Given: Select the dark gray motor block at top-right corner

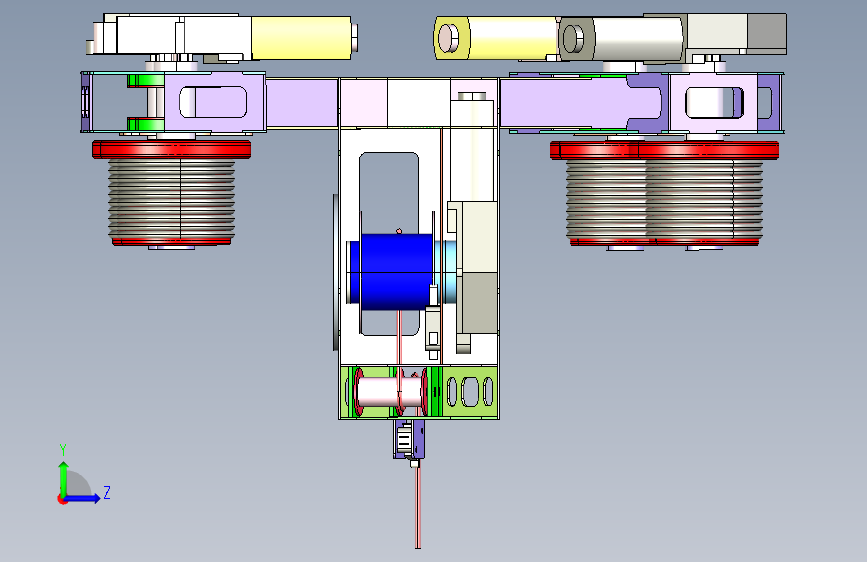Looking at the screenshot, I should coord(766,33).
